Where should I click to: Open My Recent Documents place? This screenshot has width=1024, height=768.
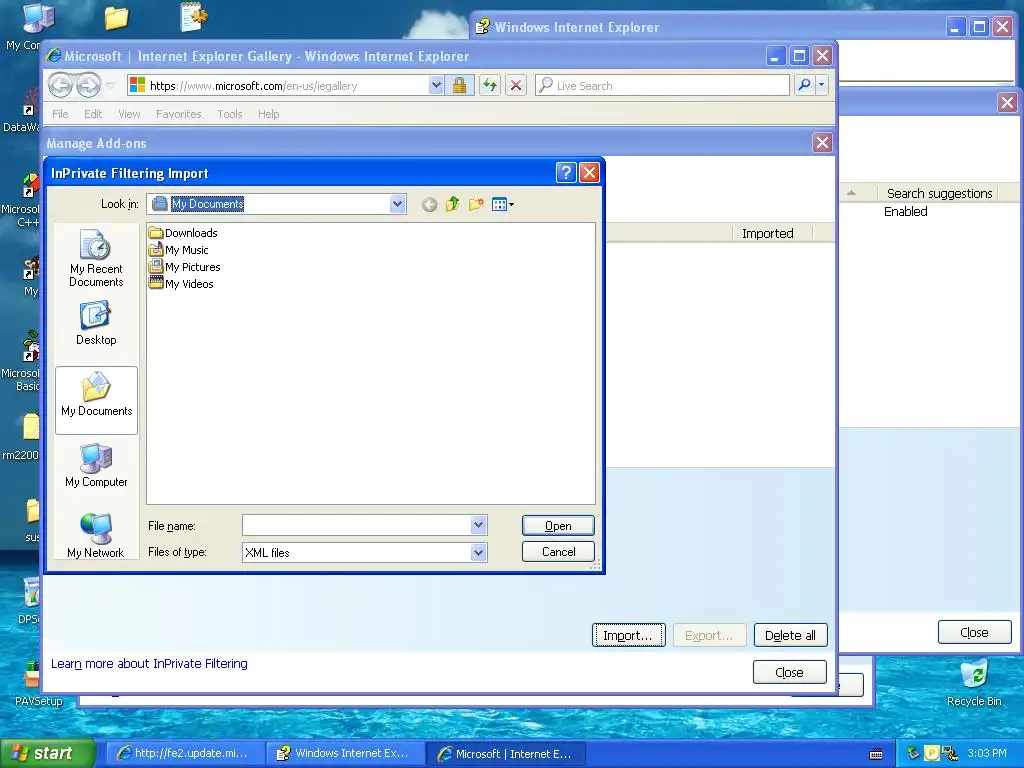[96, 259]
